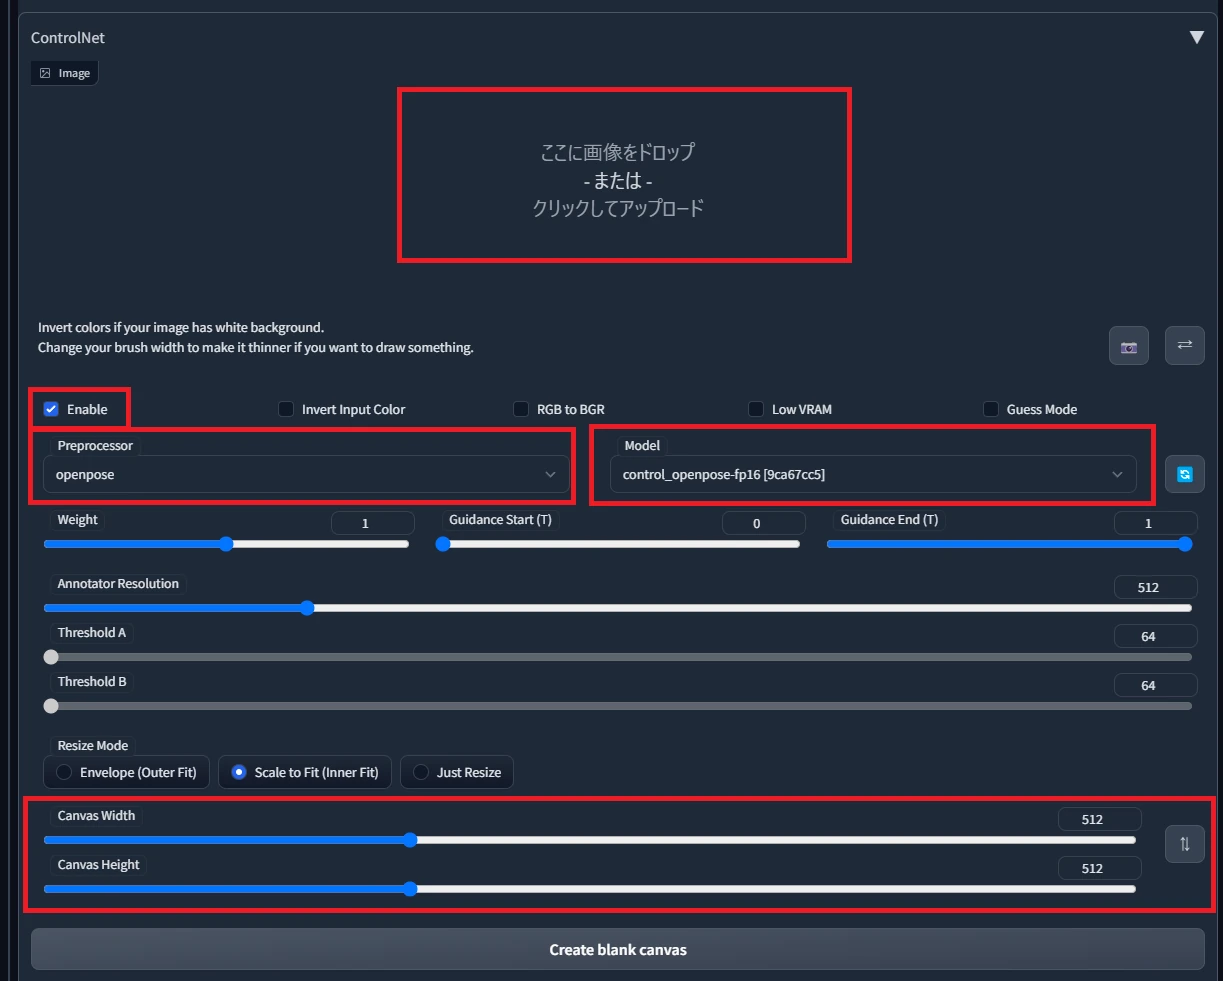The width and height of the screenshot is (1223, 981).
Task: Click the Canvas Width slider handle
Action: coord(410,840)
